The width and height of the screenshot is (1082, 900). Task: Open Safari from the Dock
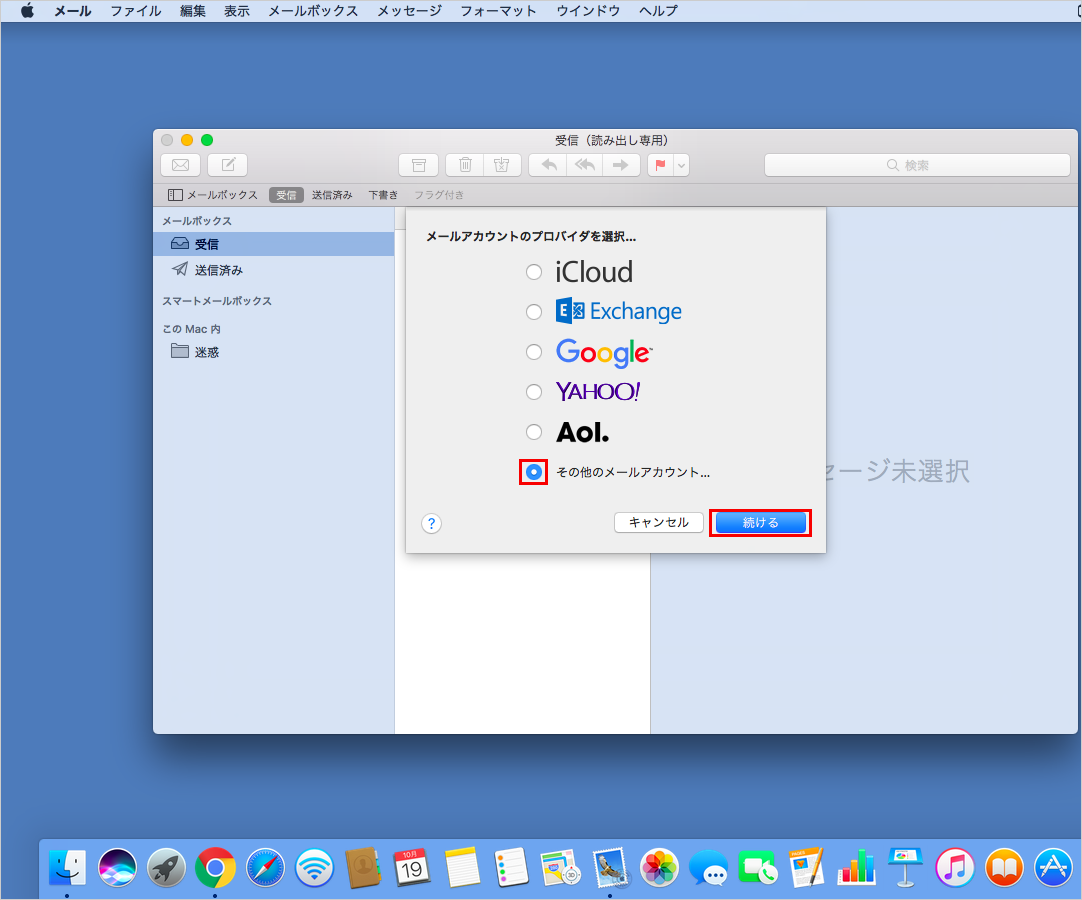(264, 867)
